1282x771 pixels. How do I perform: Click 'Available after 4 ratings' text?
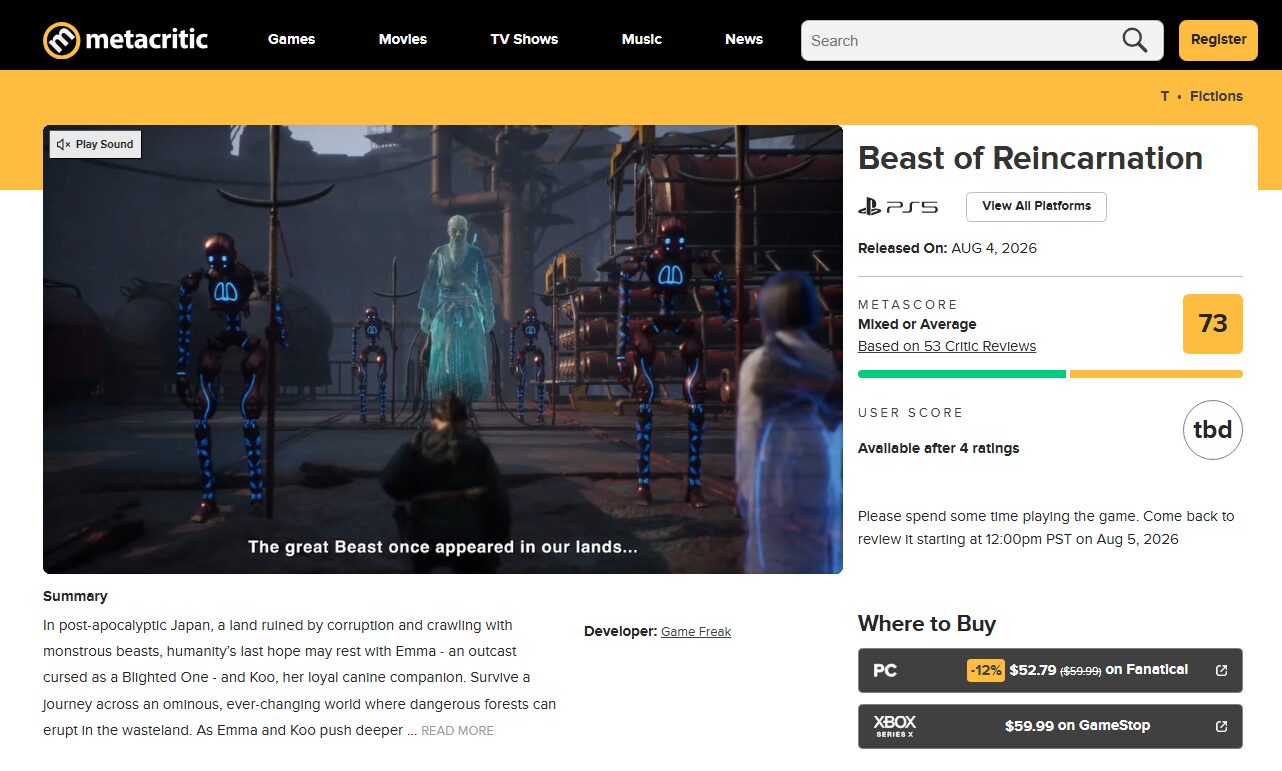coord(938,448)
